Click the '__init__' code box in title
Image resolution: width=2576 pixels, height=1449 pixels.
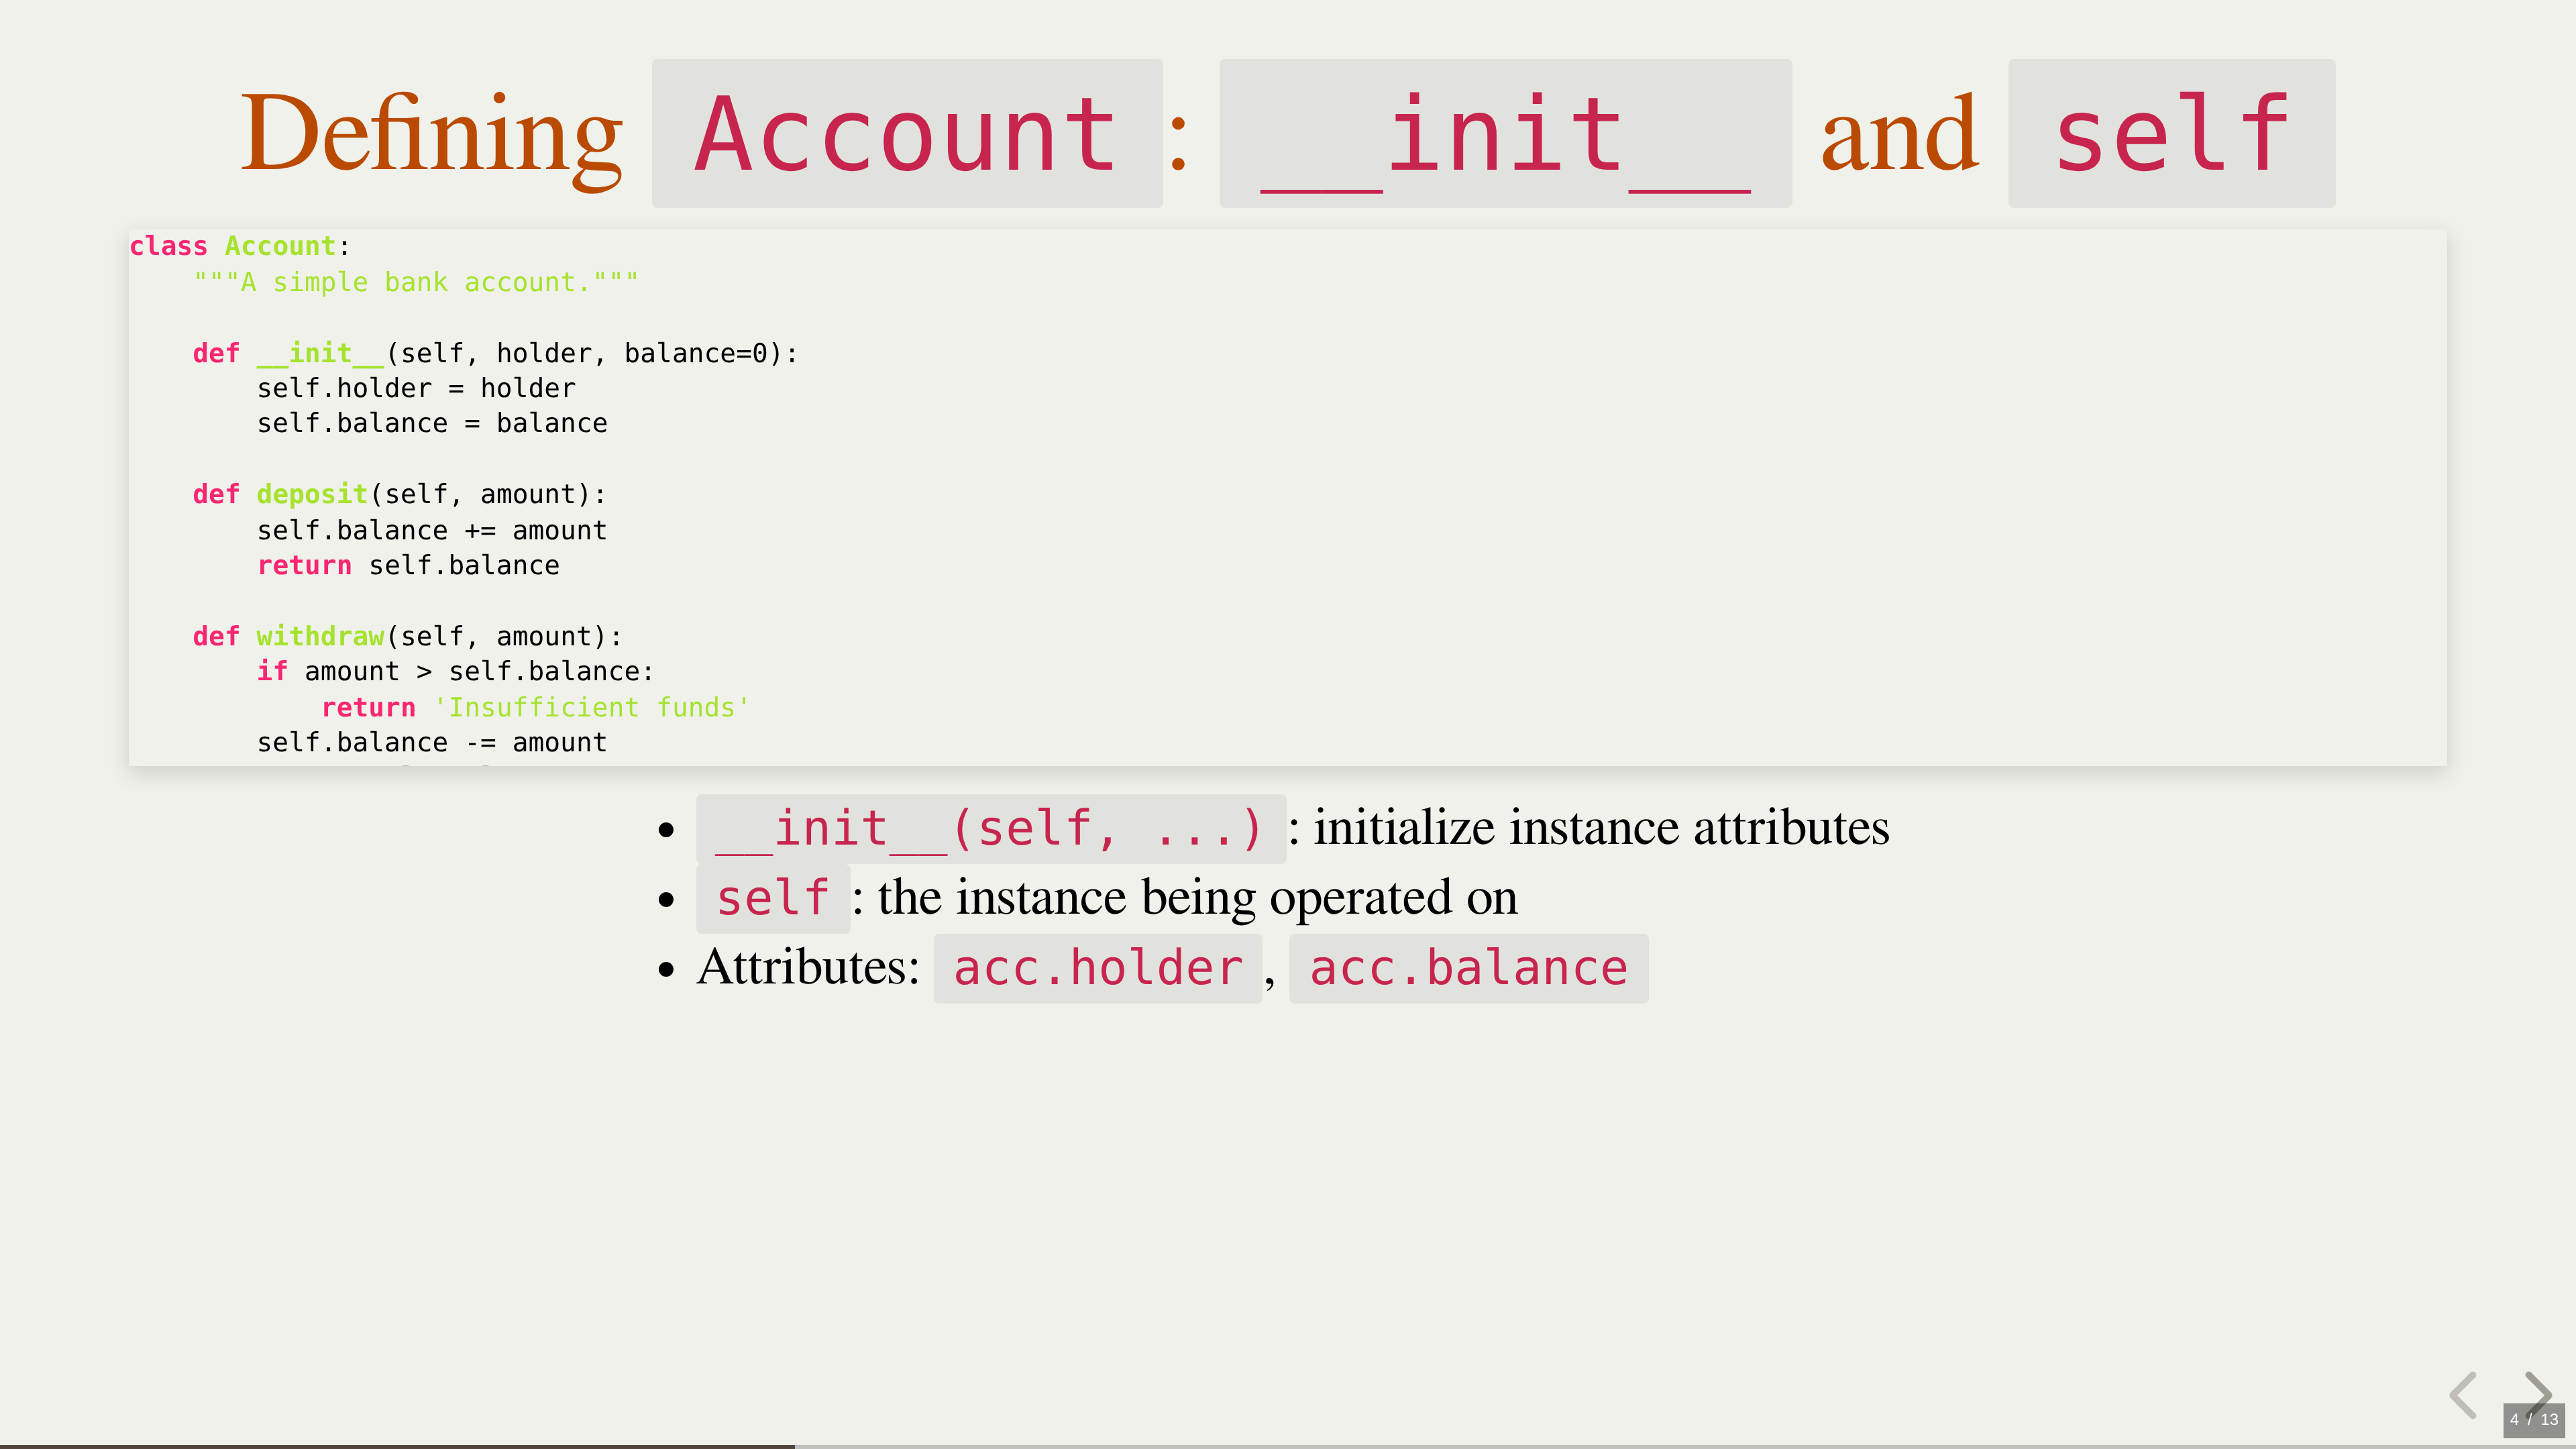point(1504,134)
